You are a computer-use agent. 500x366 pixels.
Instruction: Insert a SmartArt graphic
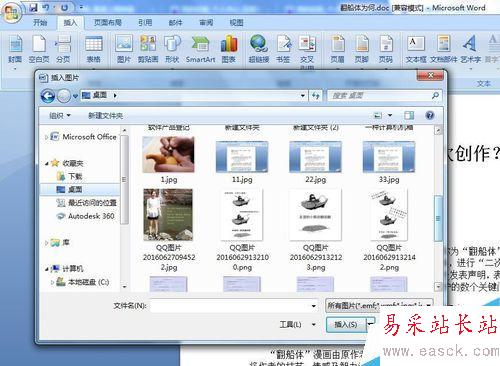(200, 49)
